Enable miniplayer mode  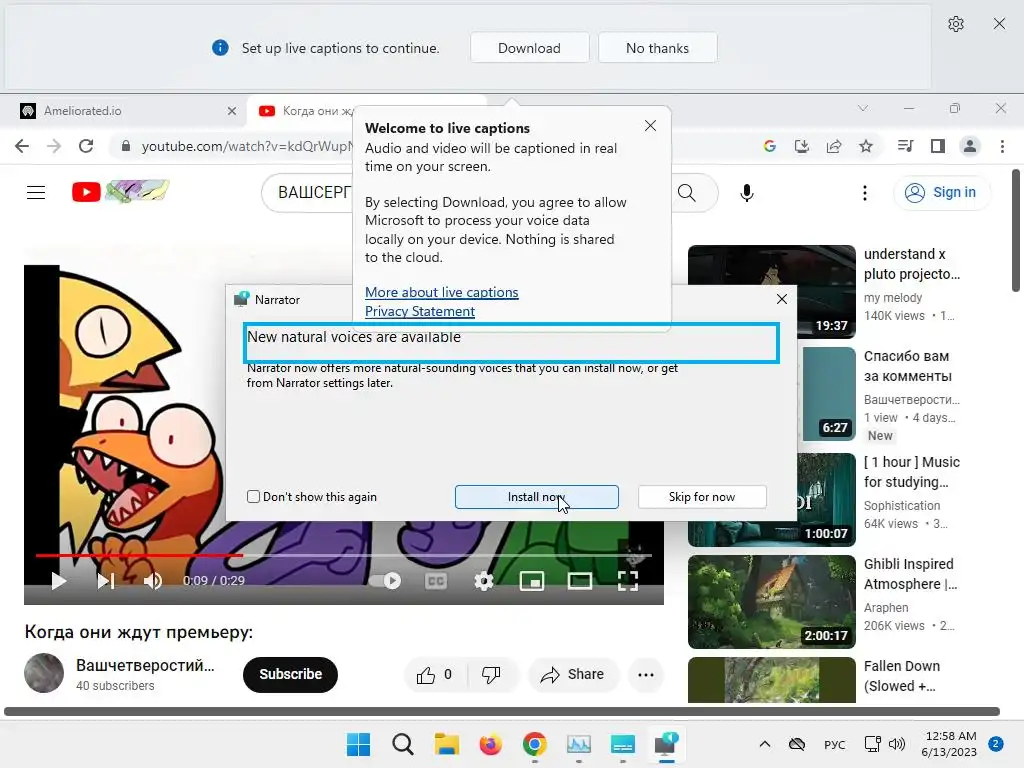click(x=532, y=581)
